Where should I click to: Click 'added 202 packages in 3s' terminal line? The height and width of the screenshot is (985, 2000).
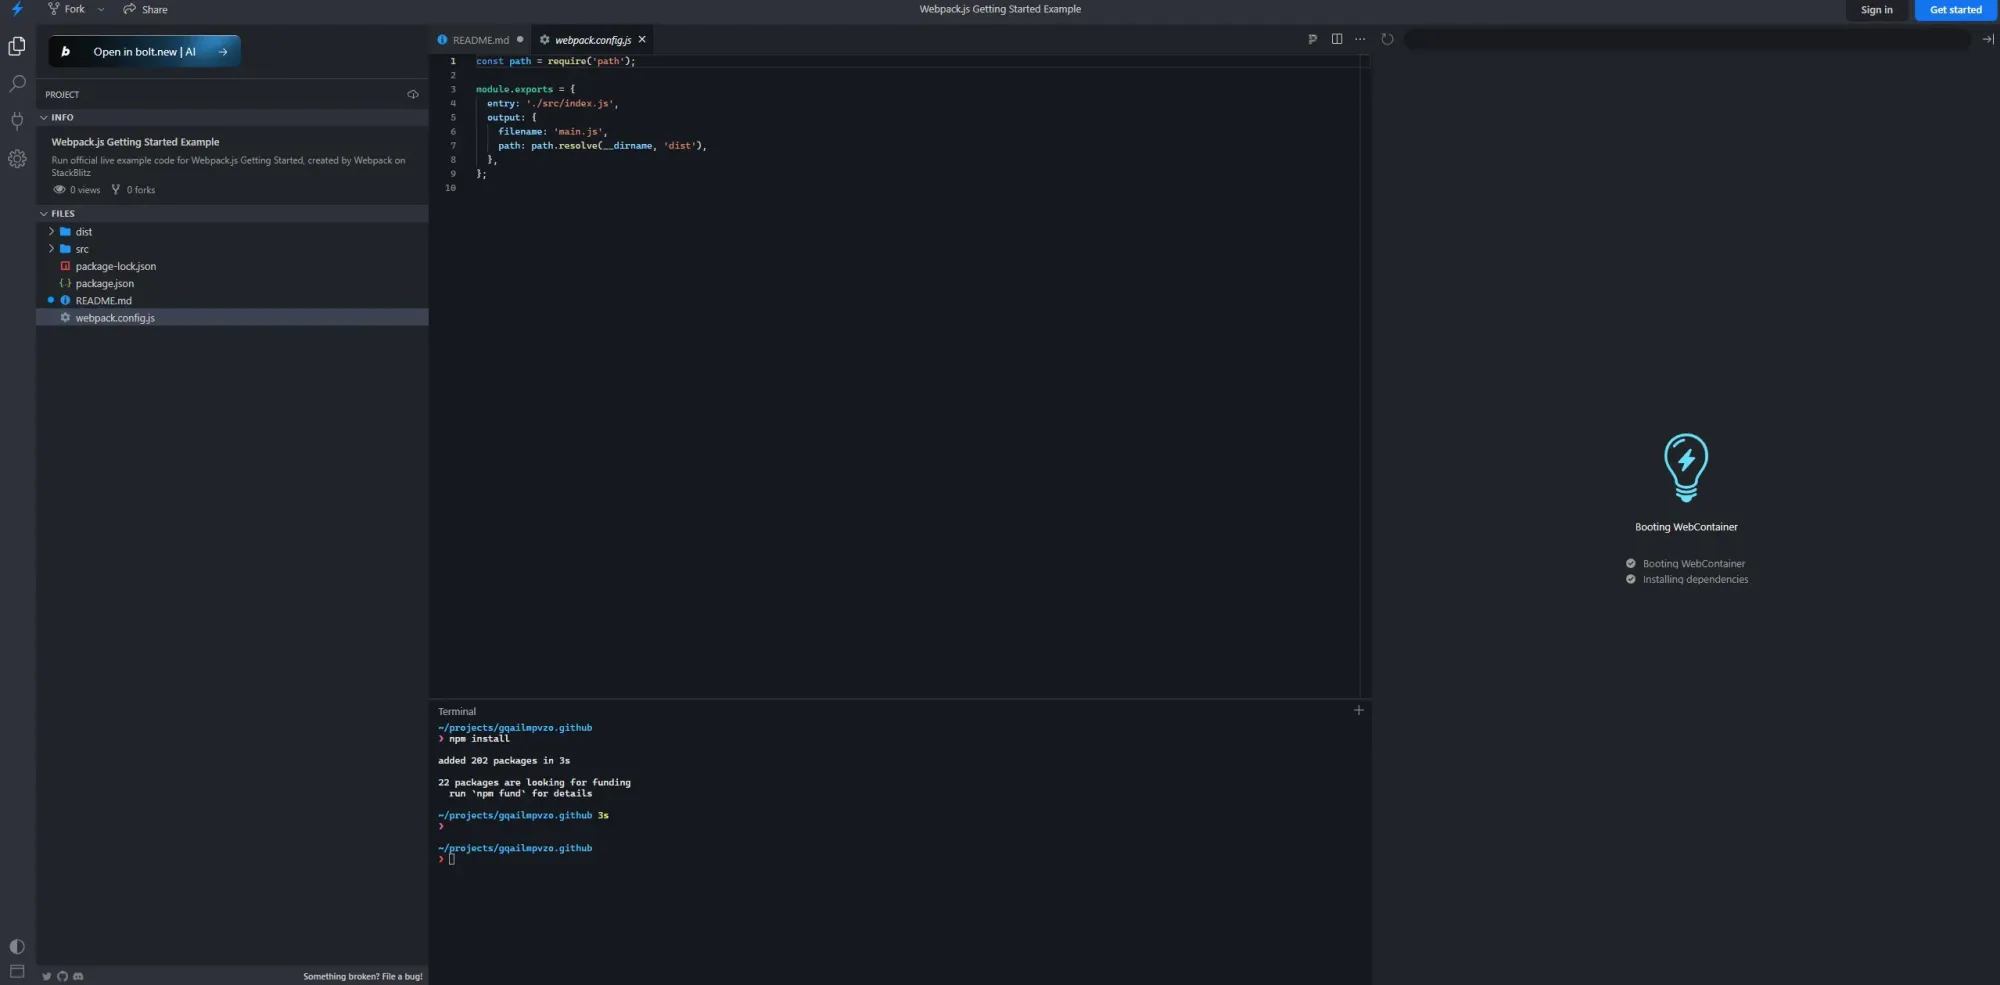click(x=504, y=760)
